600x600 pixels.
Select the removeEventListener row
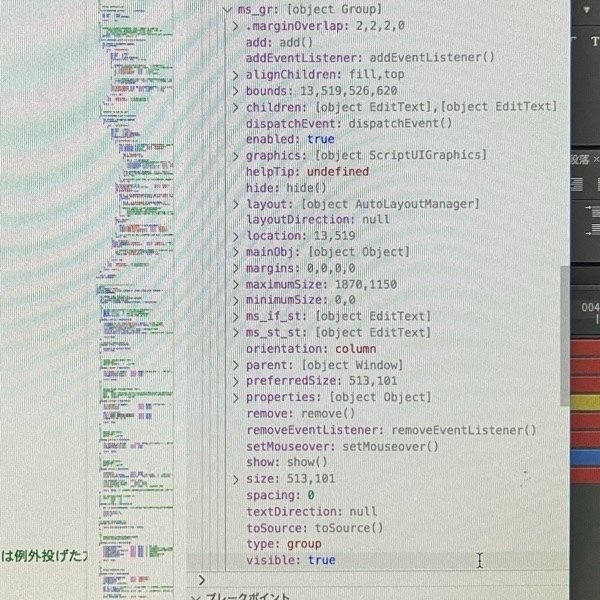(391, 430)
